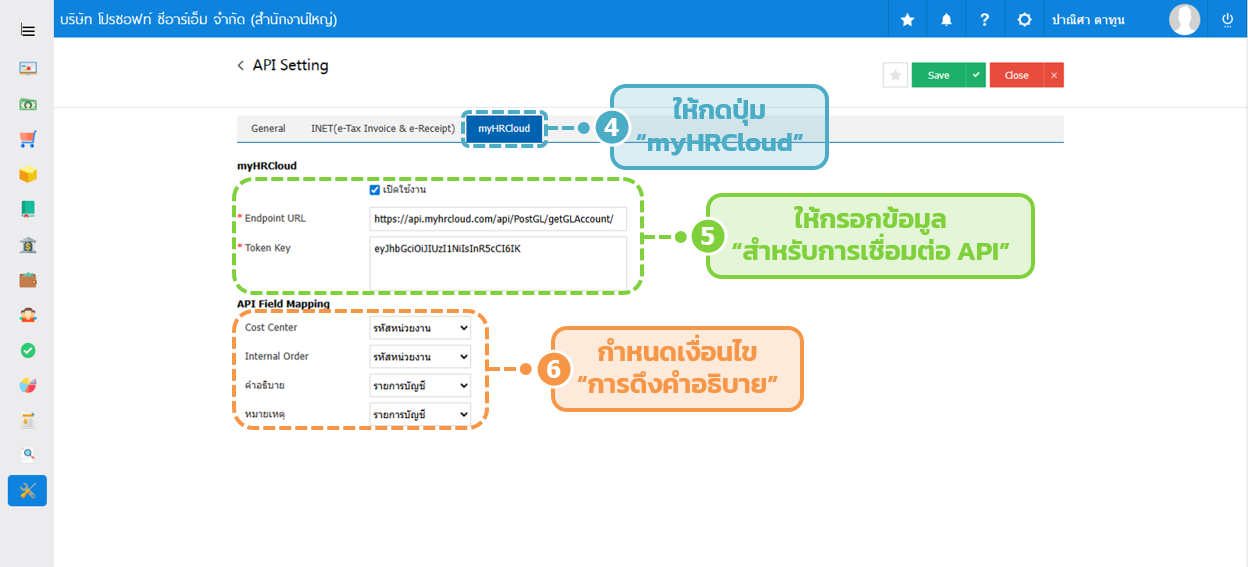Screen dimensions: 1248x567
Task: Toggle the gray favorite star beside Save
Action: pos(895,75)
